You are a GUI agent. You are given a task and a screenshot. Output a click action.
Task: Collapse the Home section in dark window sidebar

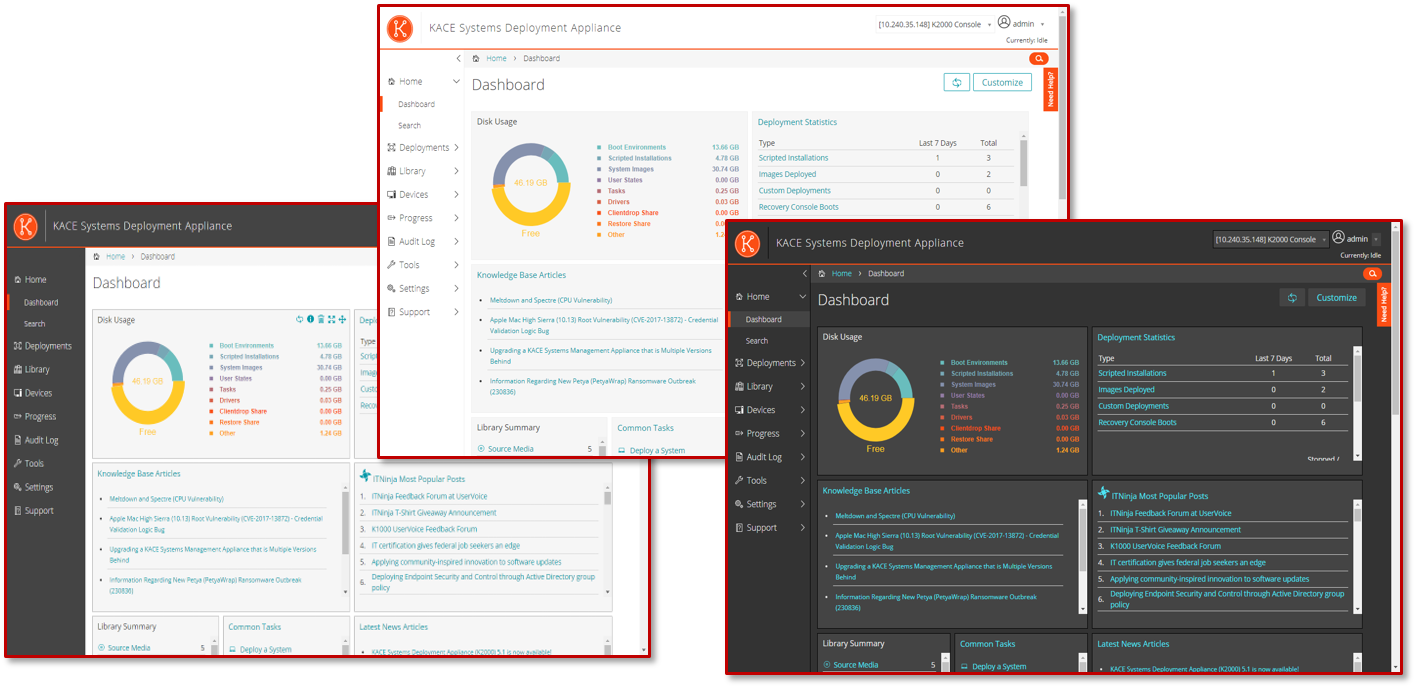(x=803, y=297)
